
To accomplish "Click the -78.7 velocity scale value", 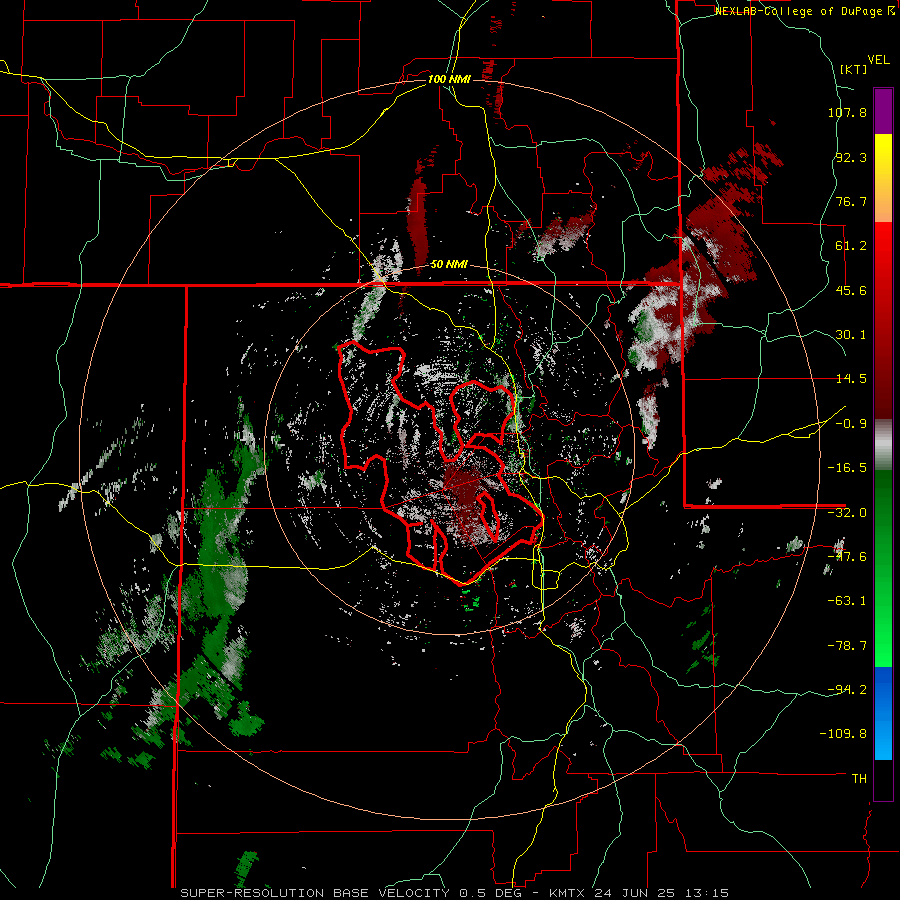I will pos(847,646).
